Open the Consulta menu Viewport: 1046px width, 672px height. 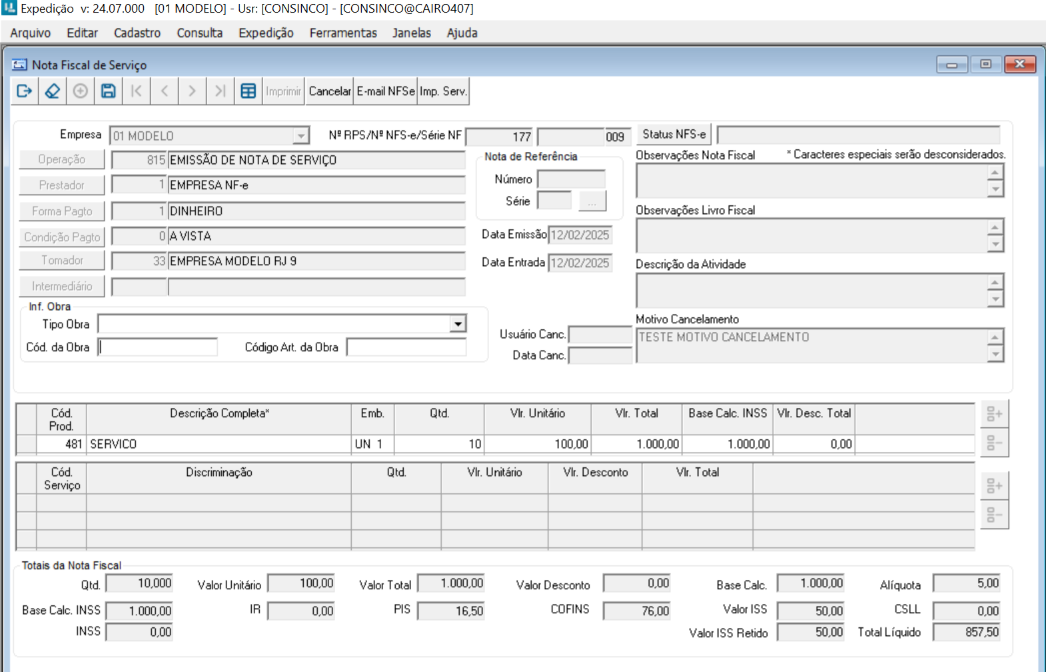point(199,33)
